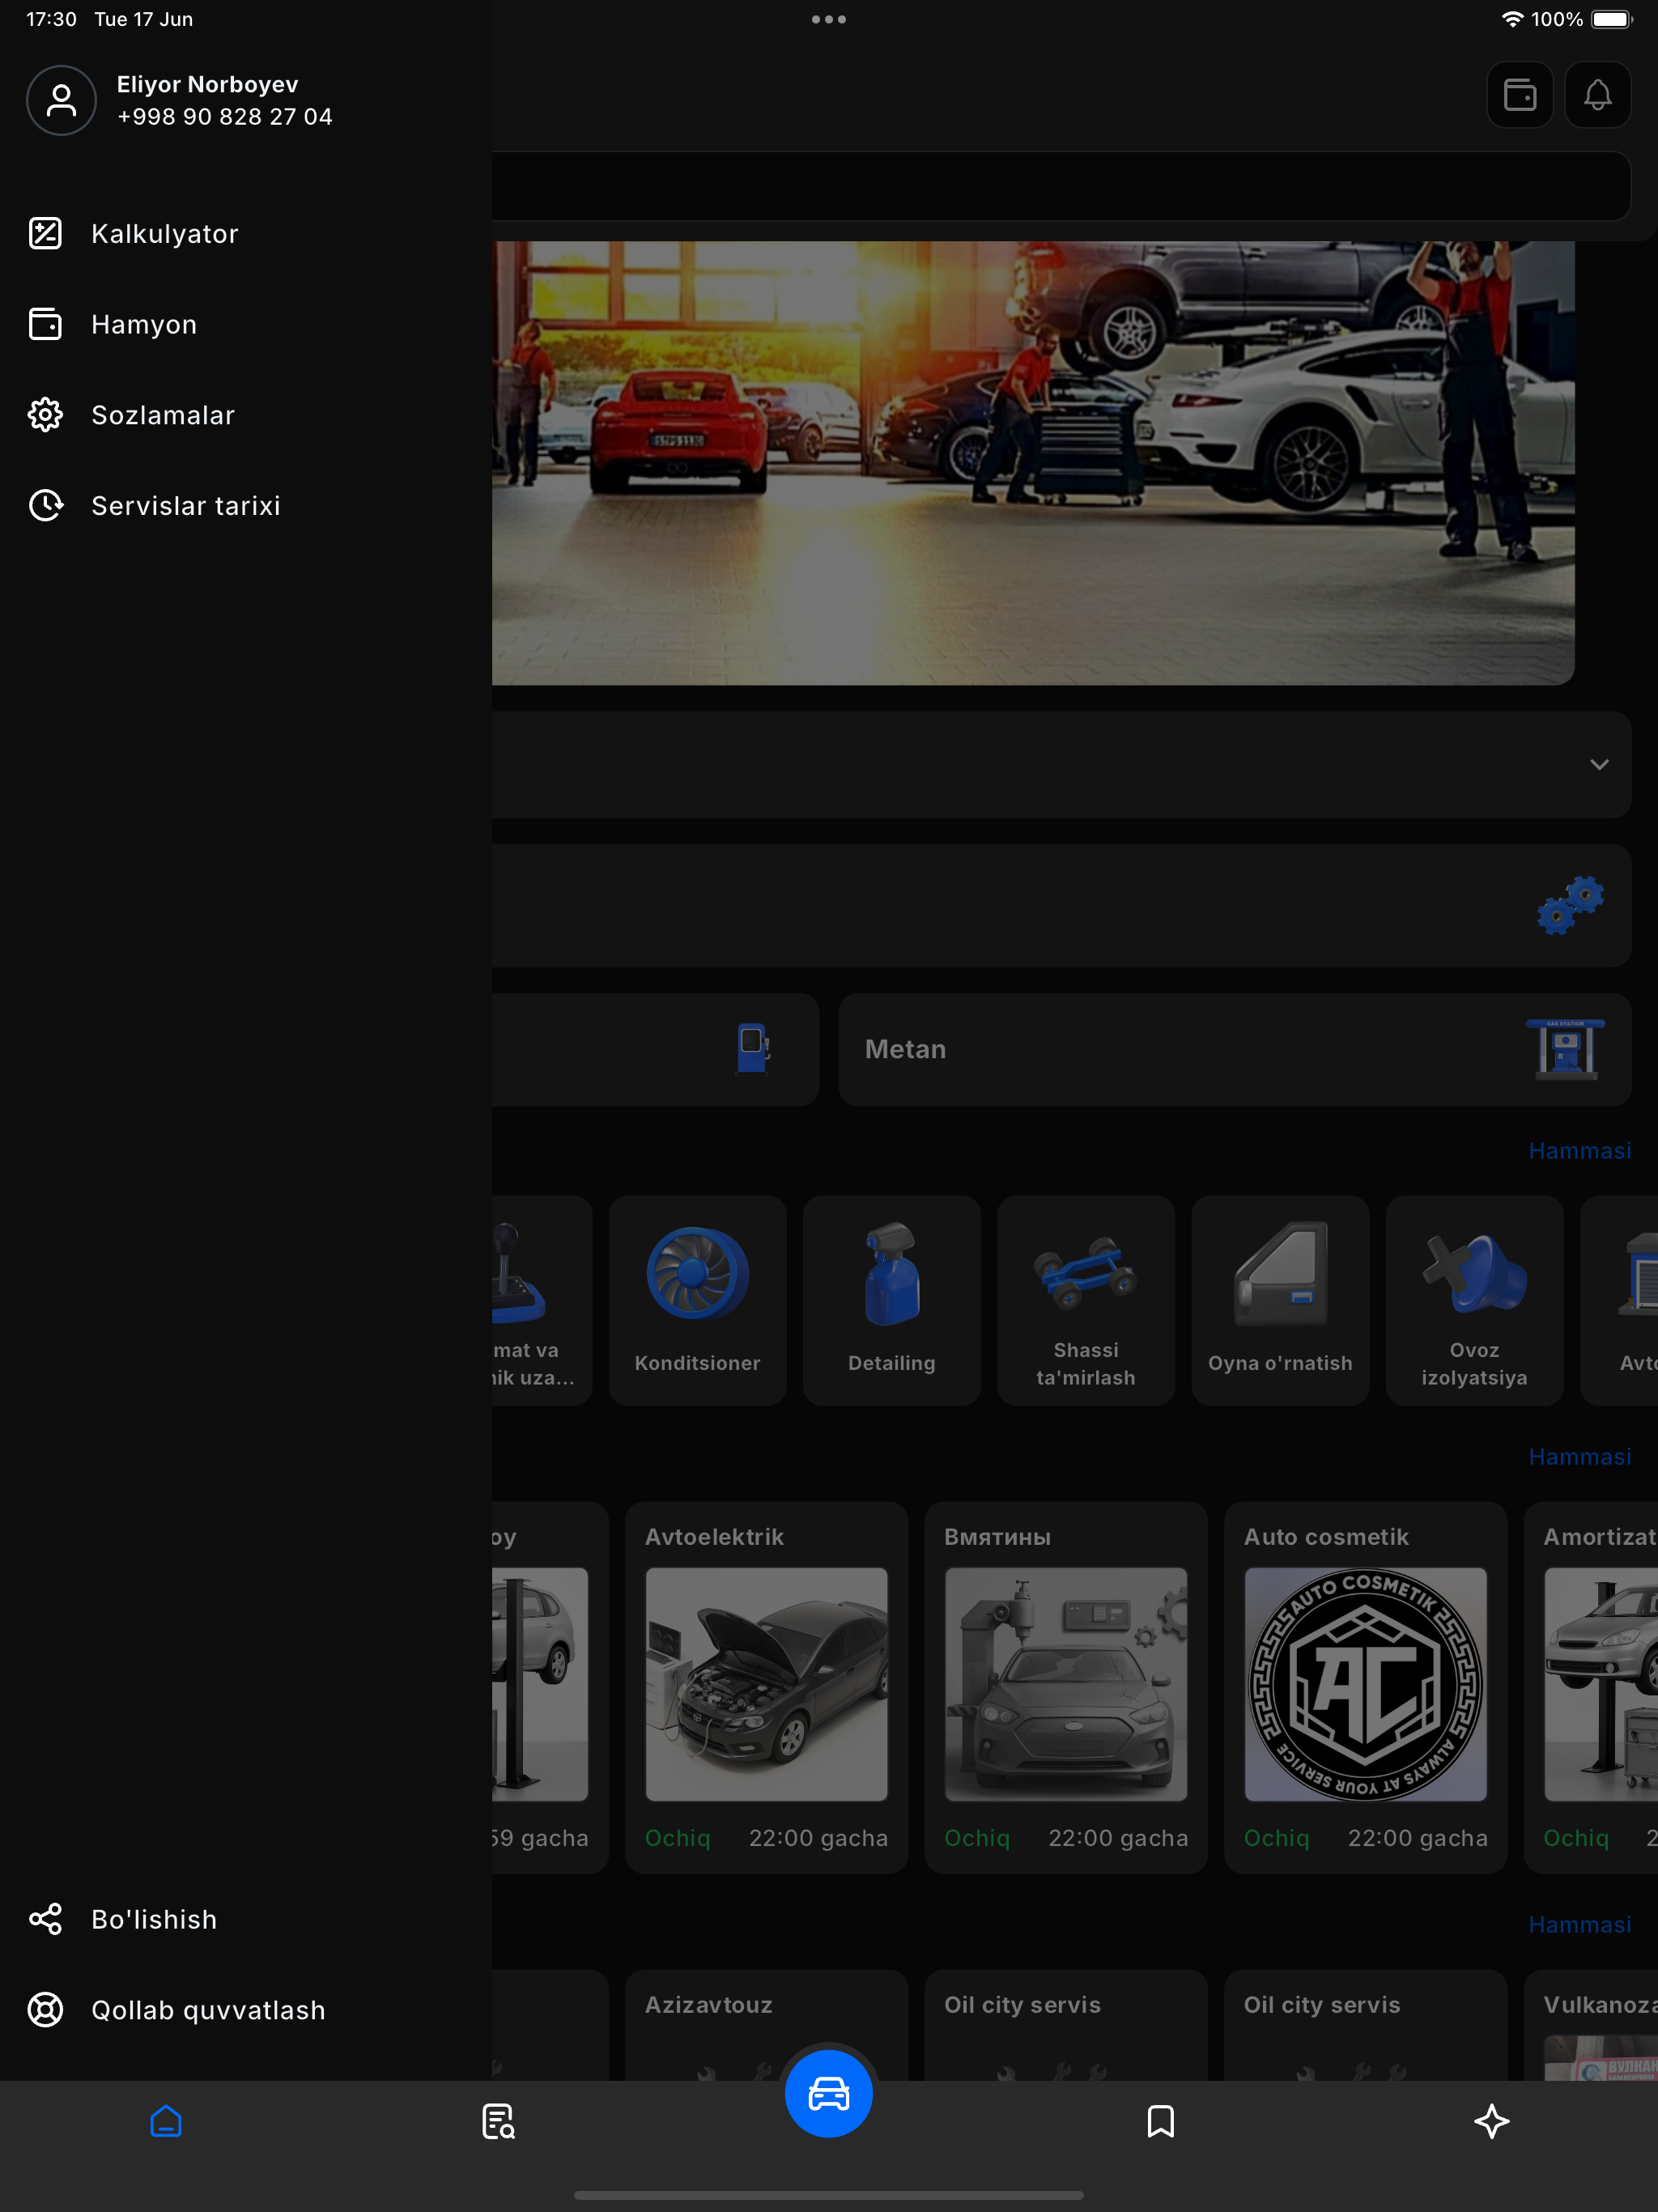Tap the battery status icon
Viewport: 1658px width, 2212px height.
(1611, 19)
